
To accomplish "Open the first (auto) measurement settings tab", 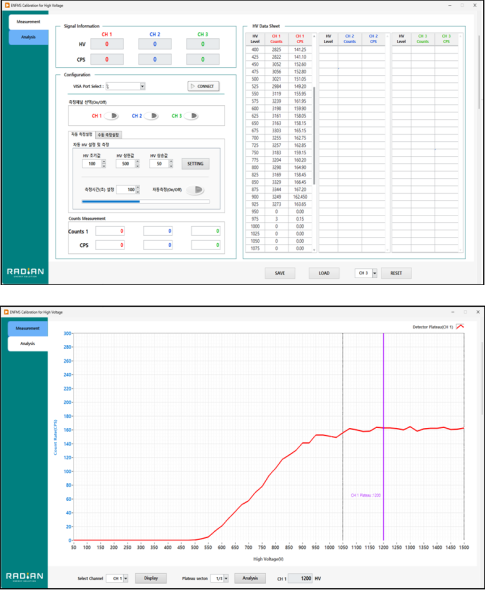I will pos(82,134).
